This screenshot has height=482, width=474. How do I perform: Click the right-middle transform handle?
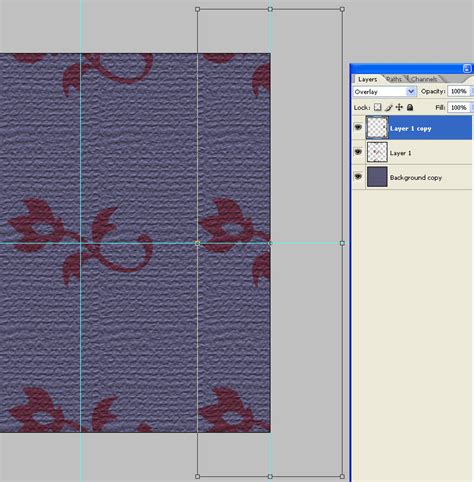[x=342, y=243]
